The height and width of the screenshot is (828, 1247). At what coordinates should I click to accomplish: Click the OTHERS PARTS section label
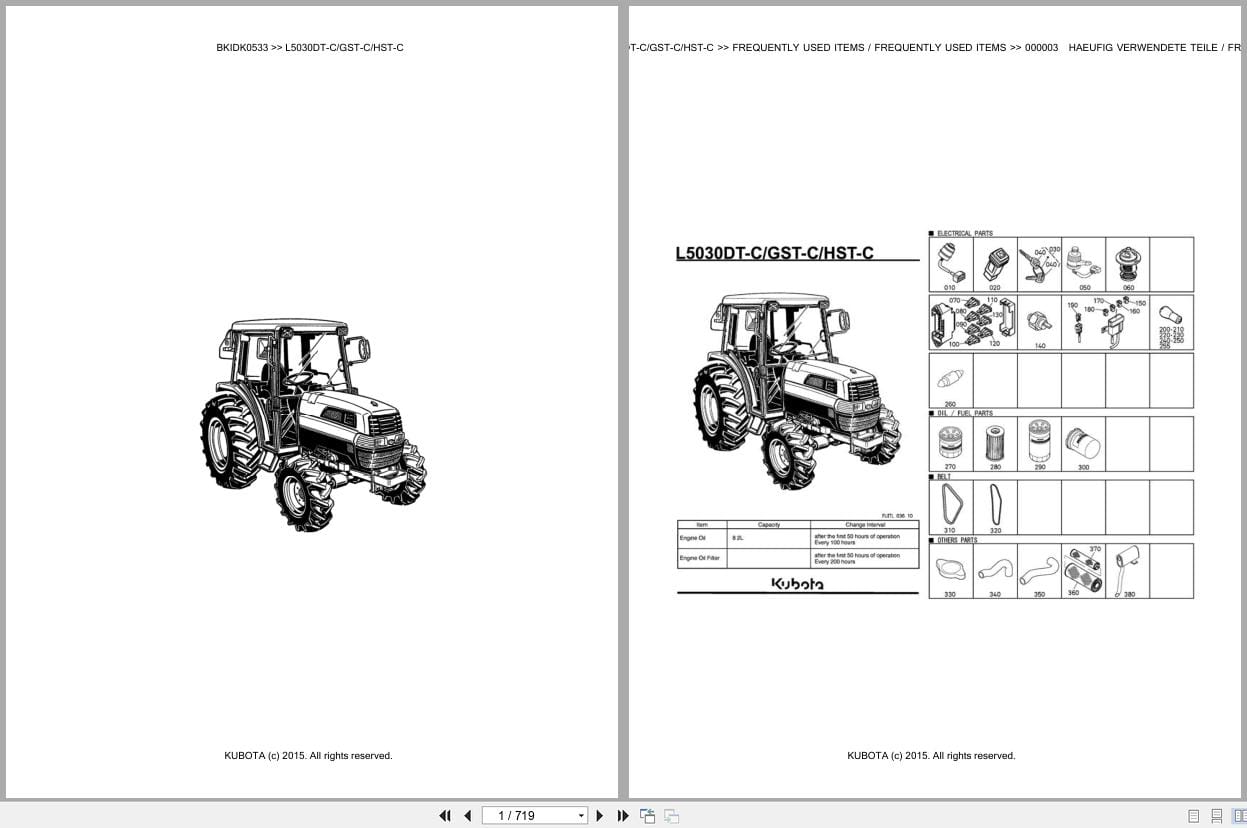click(957, 540)
